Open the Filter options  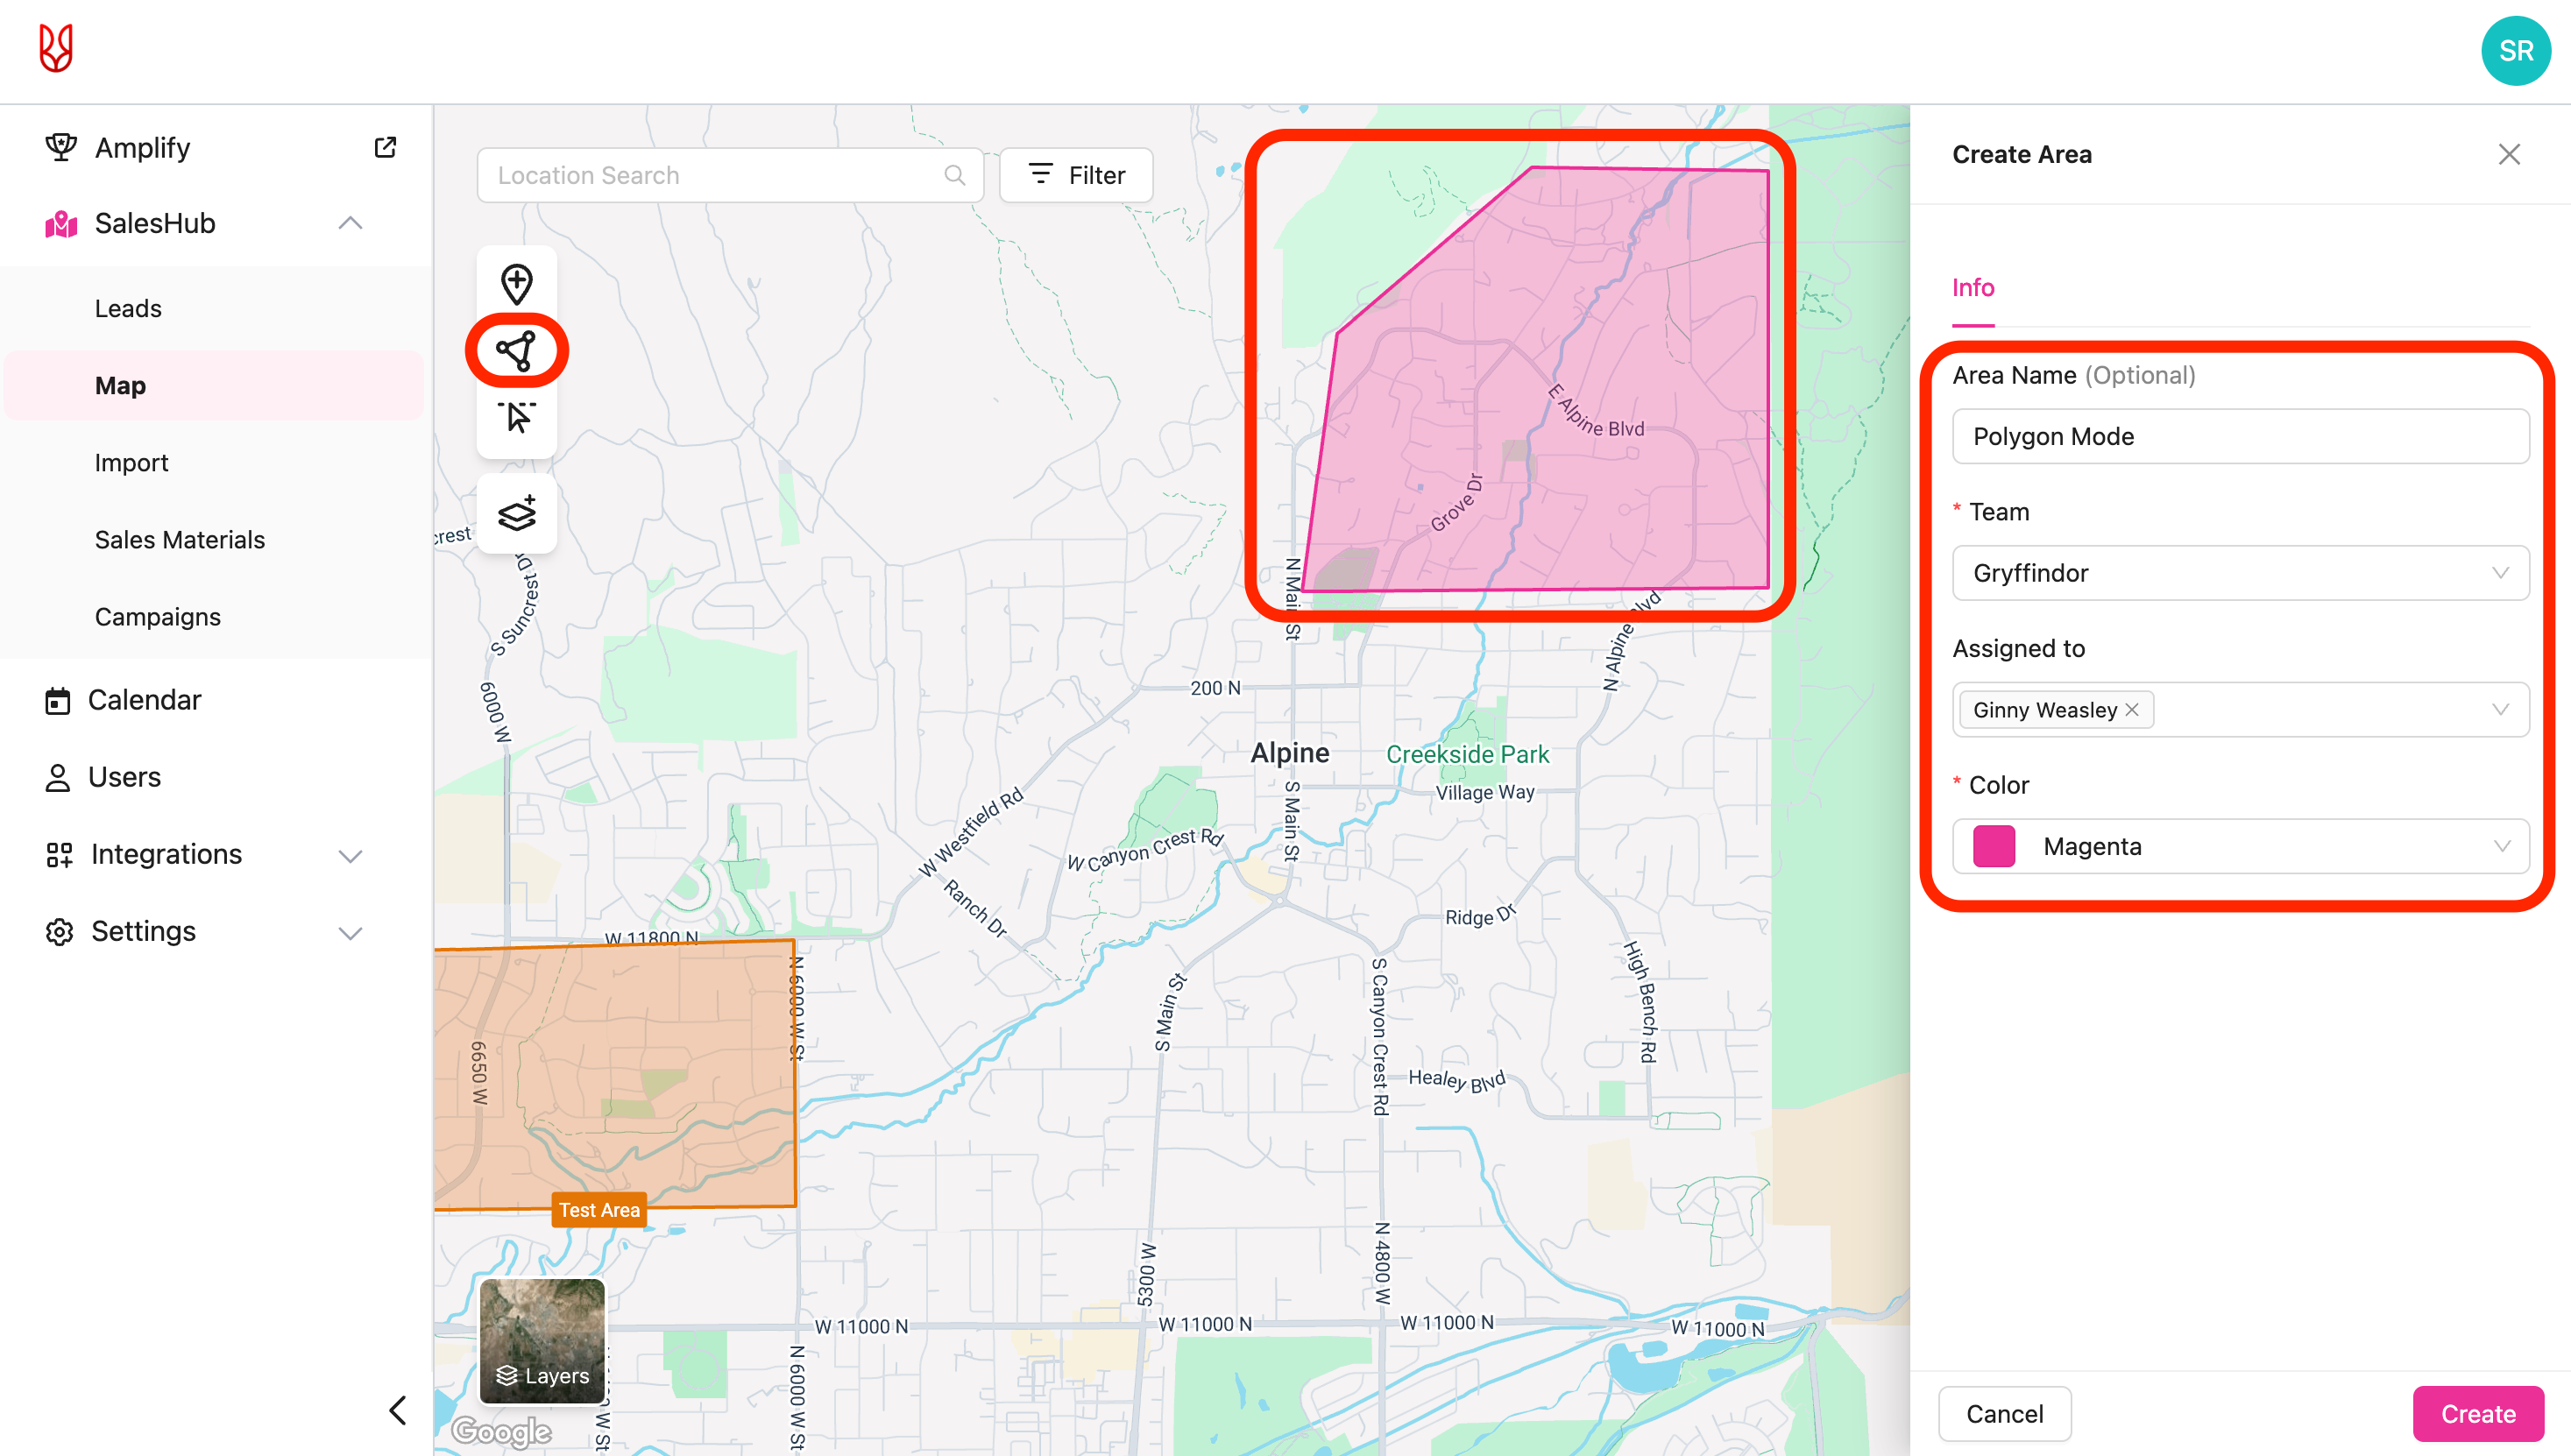click(1076, 175)
